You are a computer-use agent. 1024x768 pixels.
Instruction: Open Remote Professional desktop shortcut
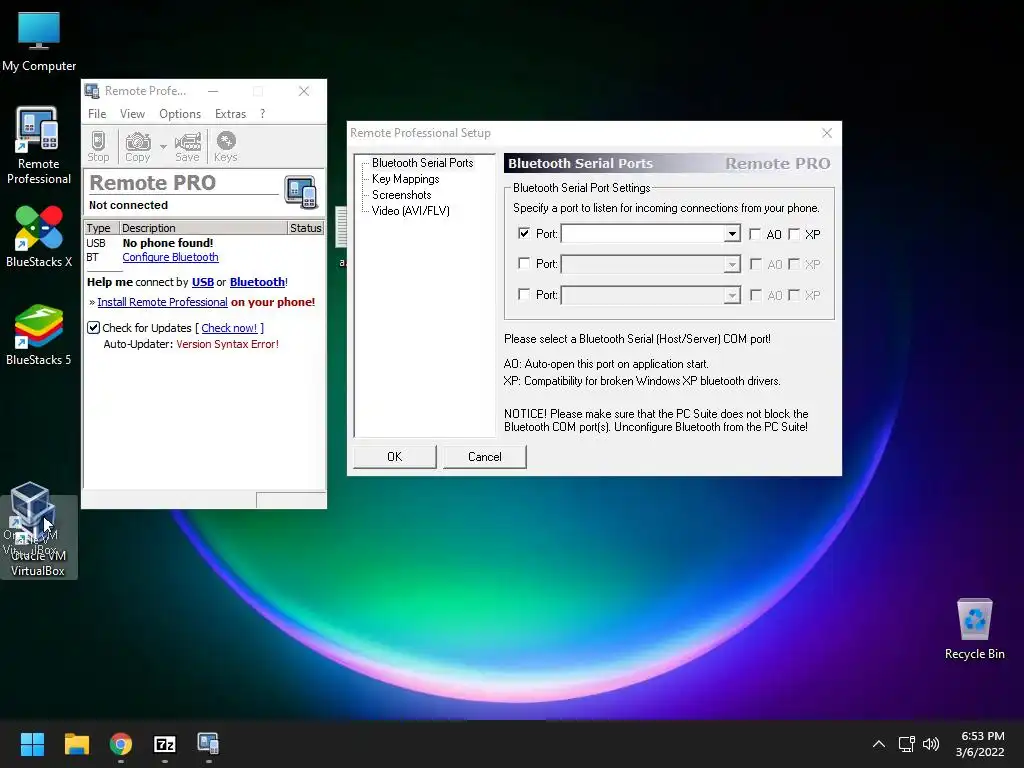click(x=39, y=146)
